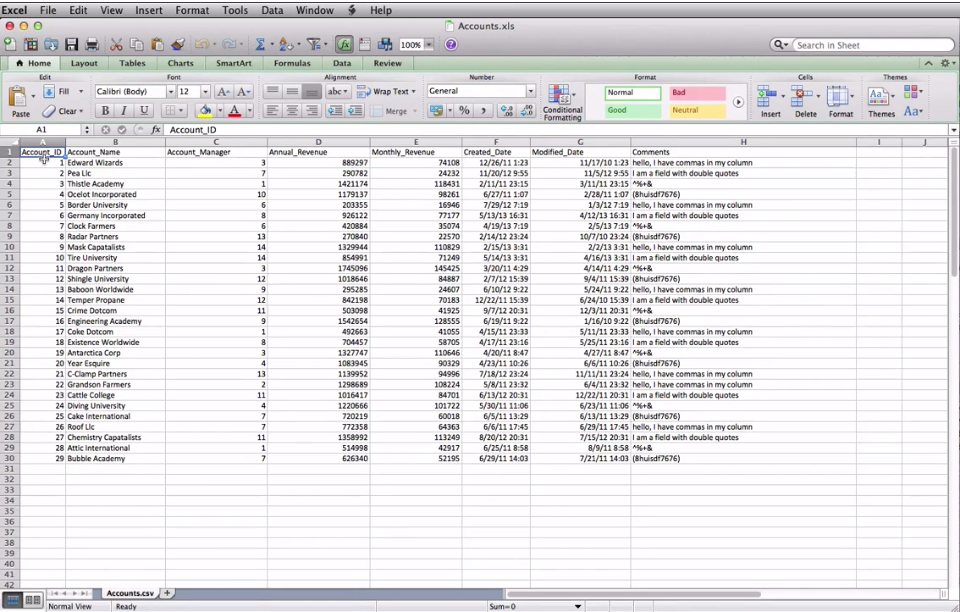
Task: Apply percent style button
Action: pos(464,110)
